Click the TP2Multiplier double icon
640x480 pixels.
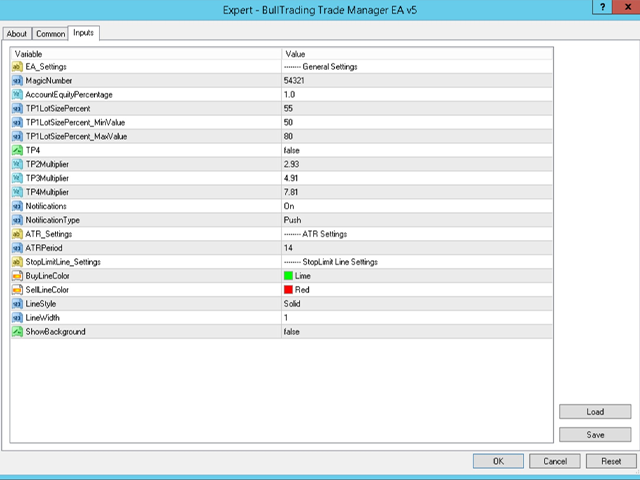17,164
